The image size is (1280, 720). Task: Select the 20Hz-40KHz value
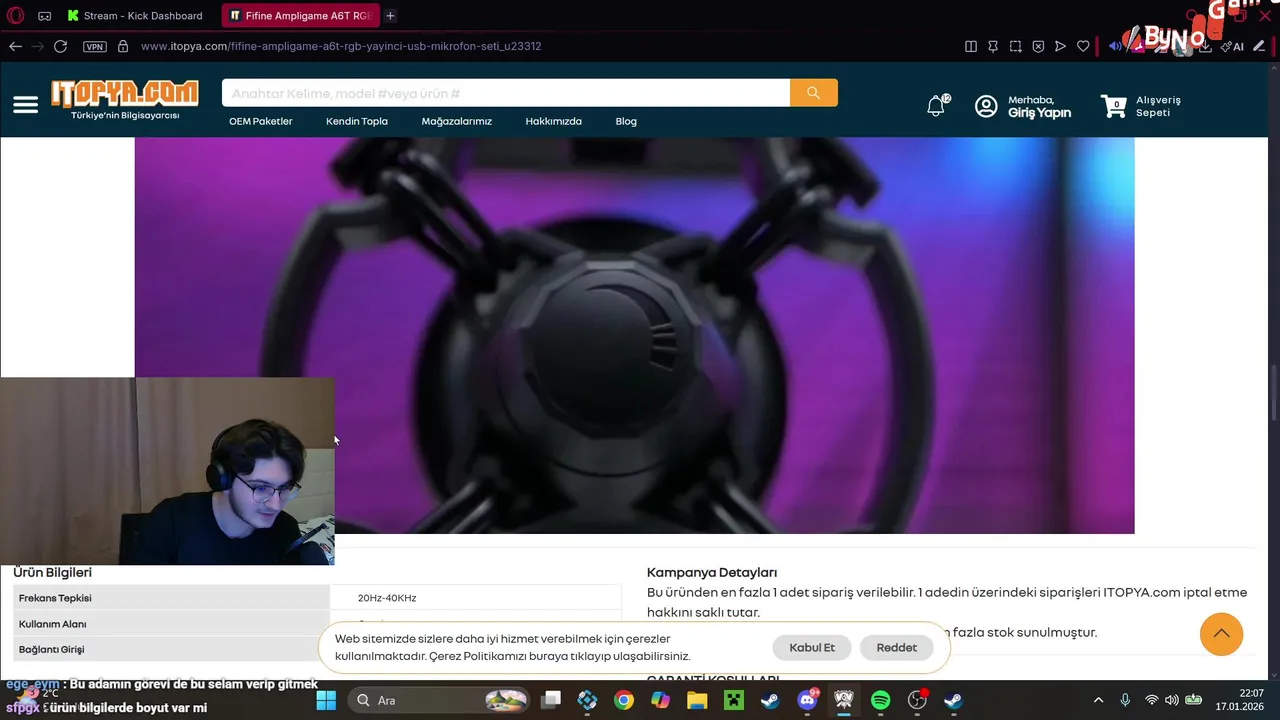click(x=387, y=598)
